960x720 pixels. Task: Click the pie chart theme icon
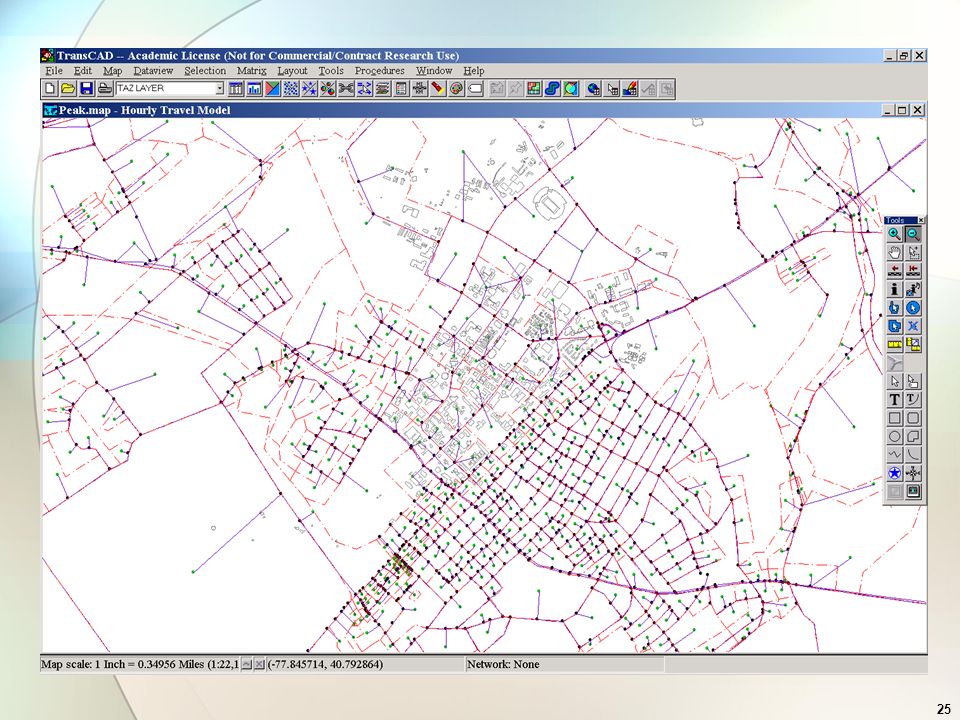tap(328, 89)
